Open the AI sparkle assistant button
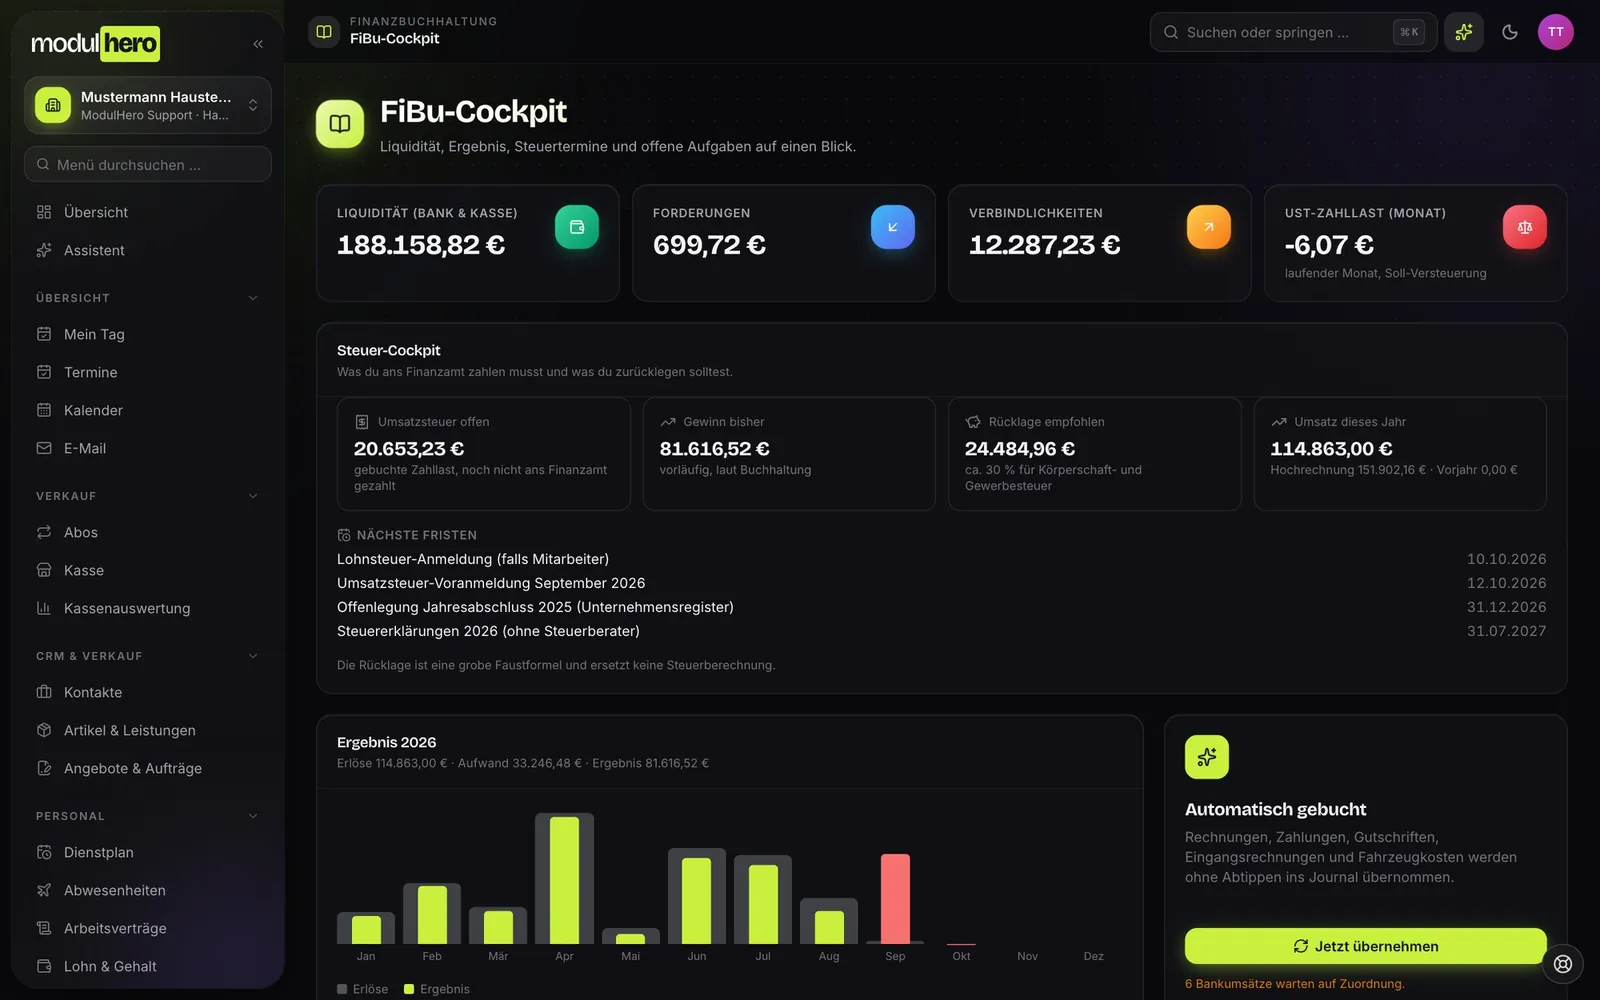1600x1000 pixels. 1464,32
